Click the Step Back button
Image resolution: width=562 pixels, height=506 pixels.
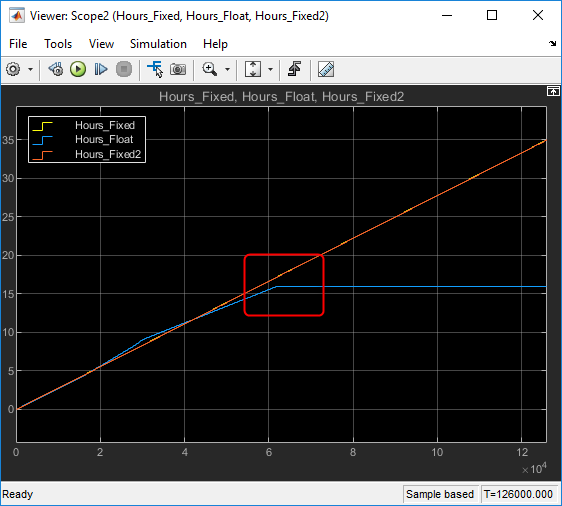pyautogui.click(x=56, y=69)
